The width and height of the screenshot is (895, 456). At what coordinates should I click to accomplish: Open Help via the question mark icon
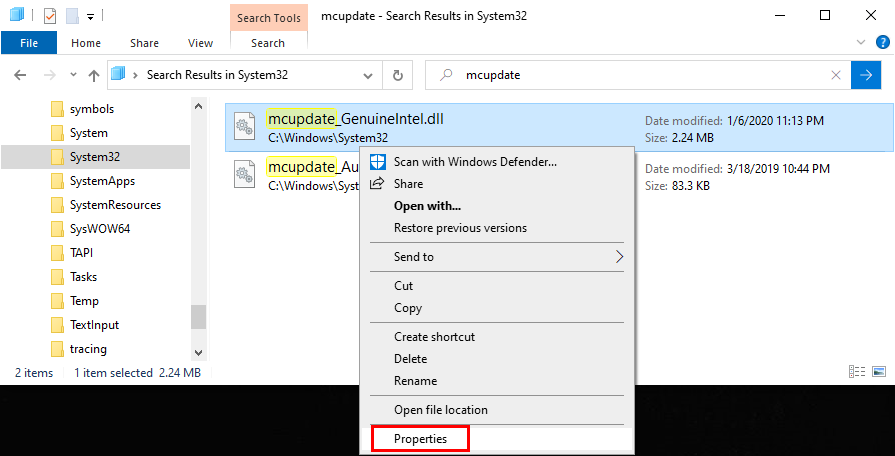(x=882, y=42)
